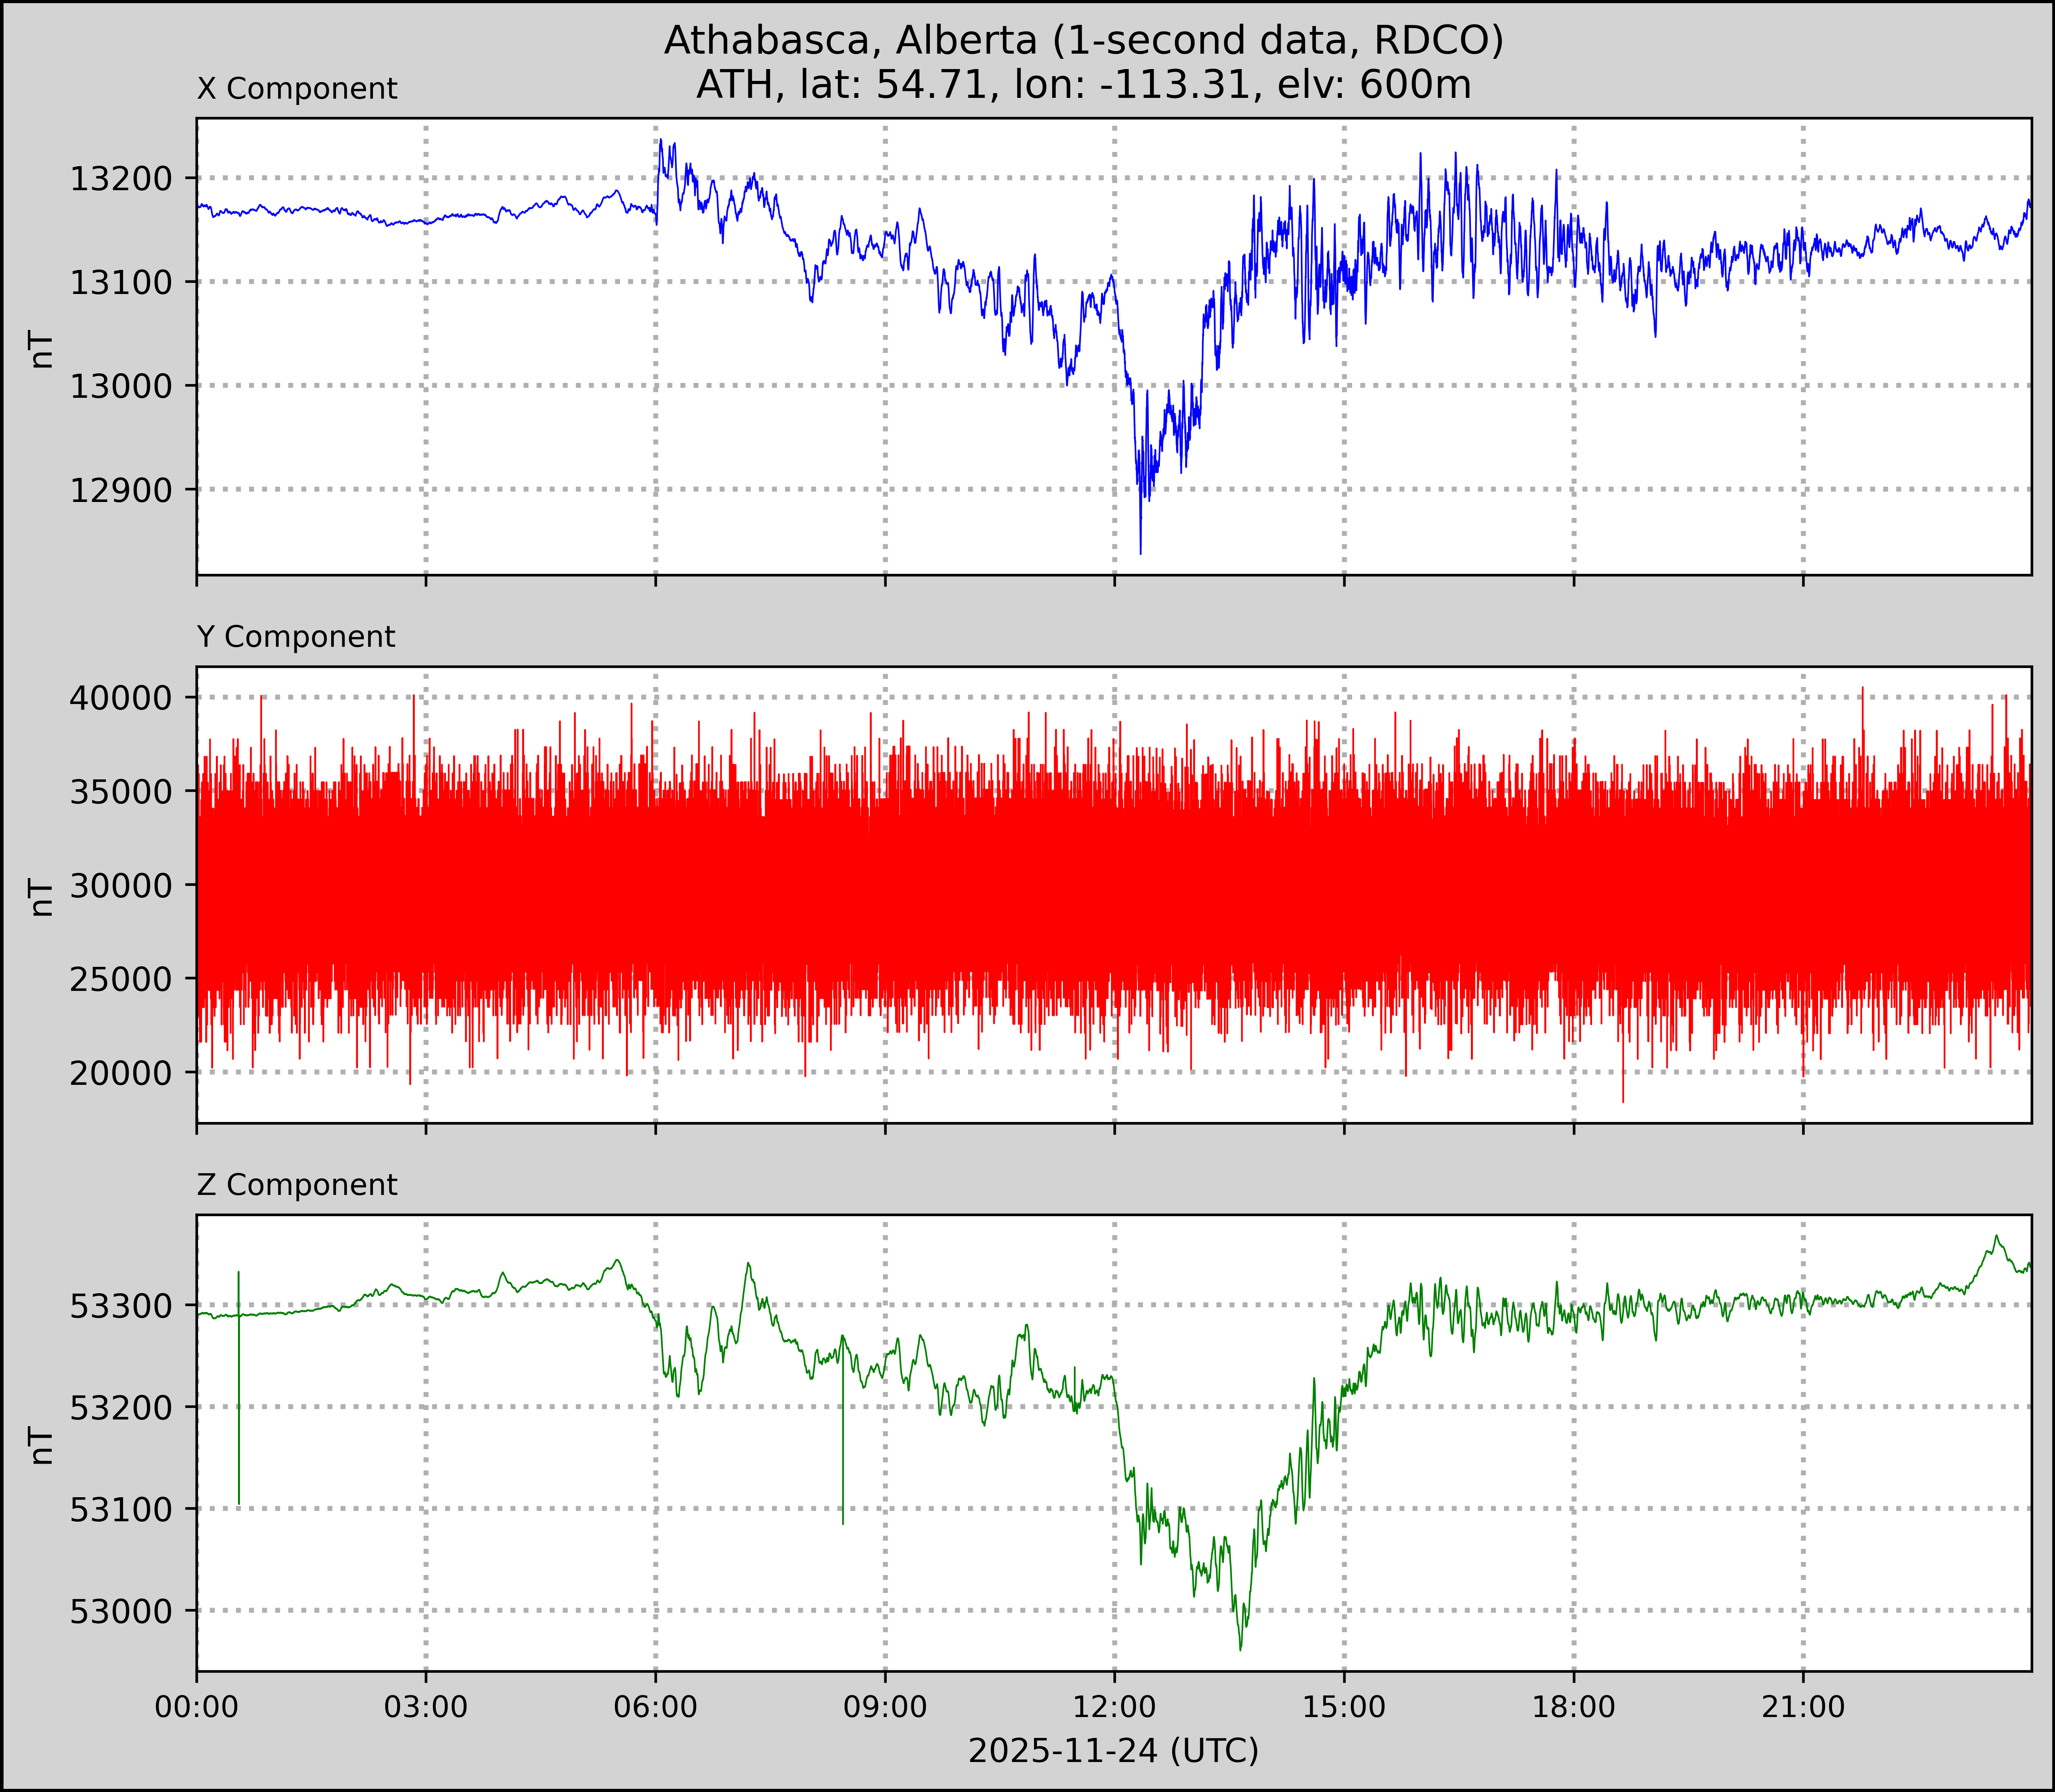This screenshot has width=2055, height=1792.
Task: Click the 12:00 x-axis tick label
Action: [x=1114, y=1706]
